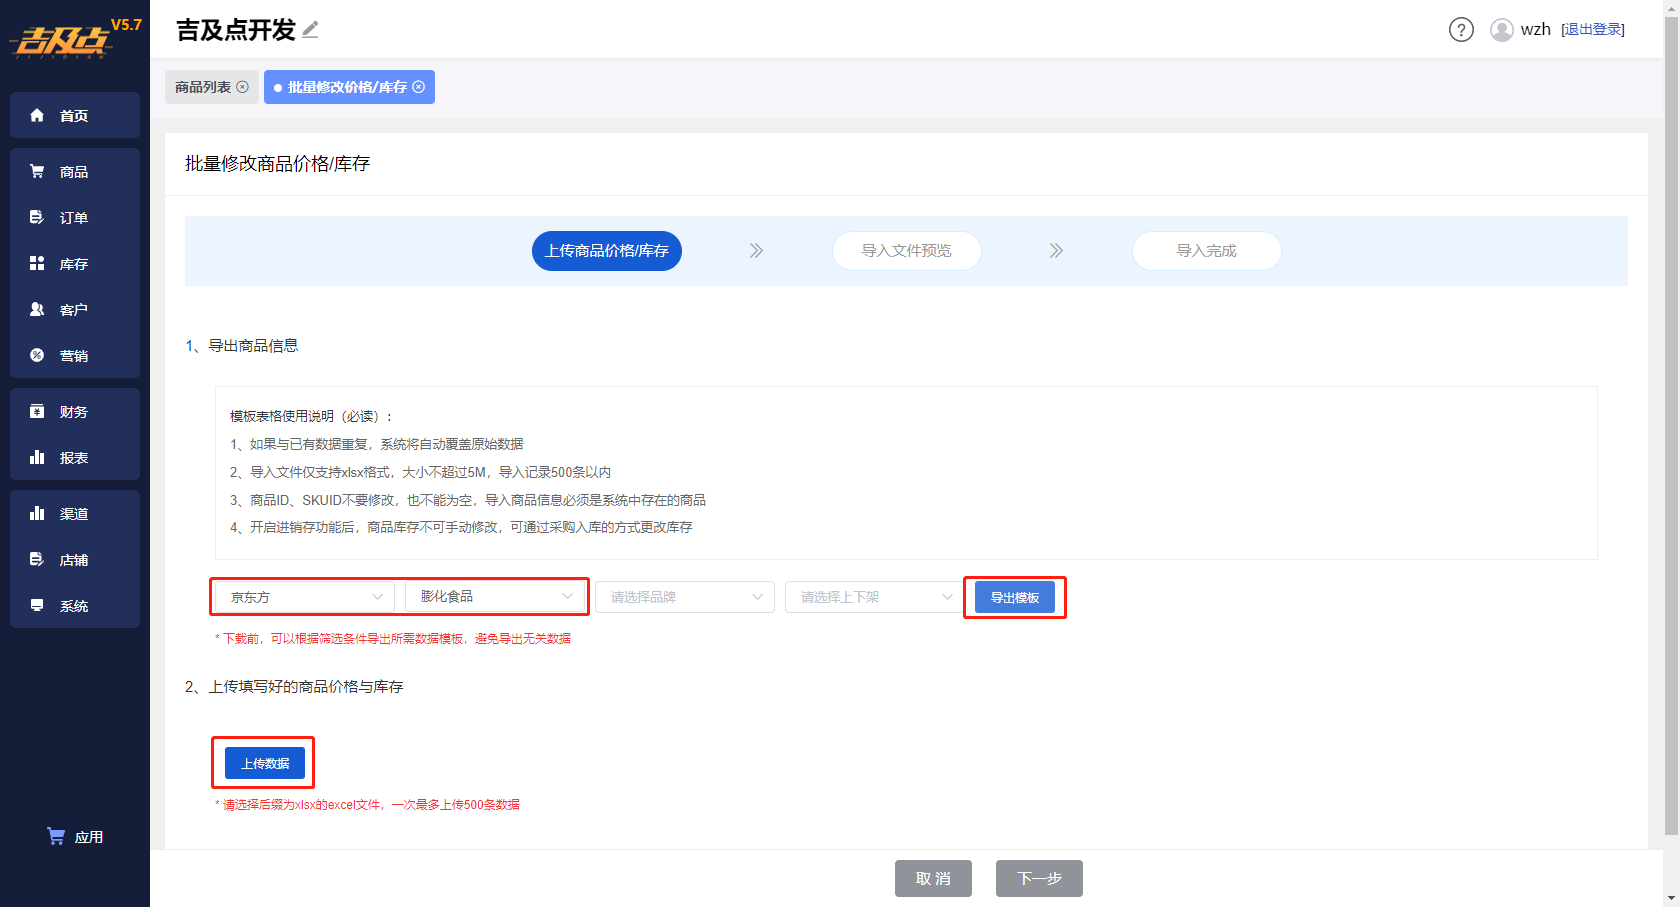
Task: Open the 财务 finance icon
Action: coord(37,411)
